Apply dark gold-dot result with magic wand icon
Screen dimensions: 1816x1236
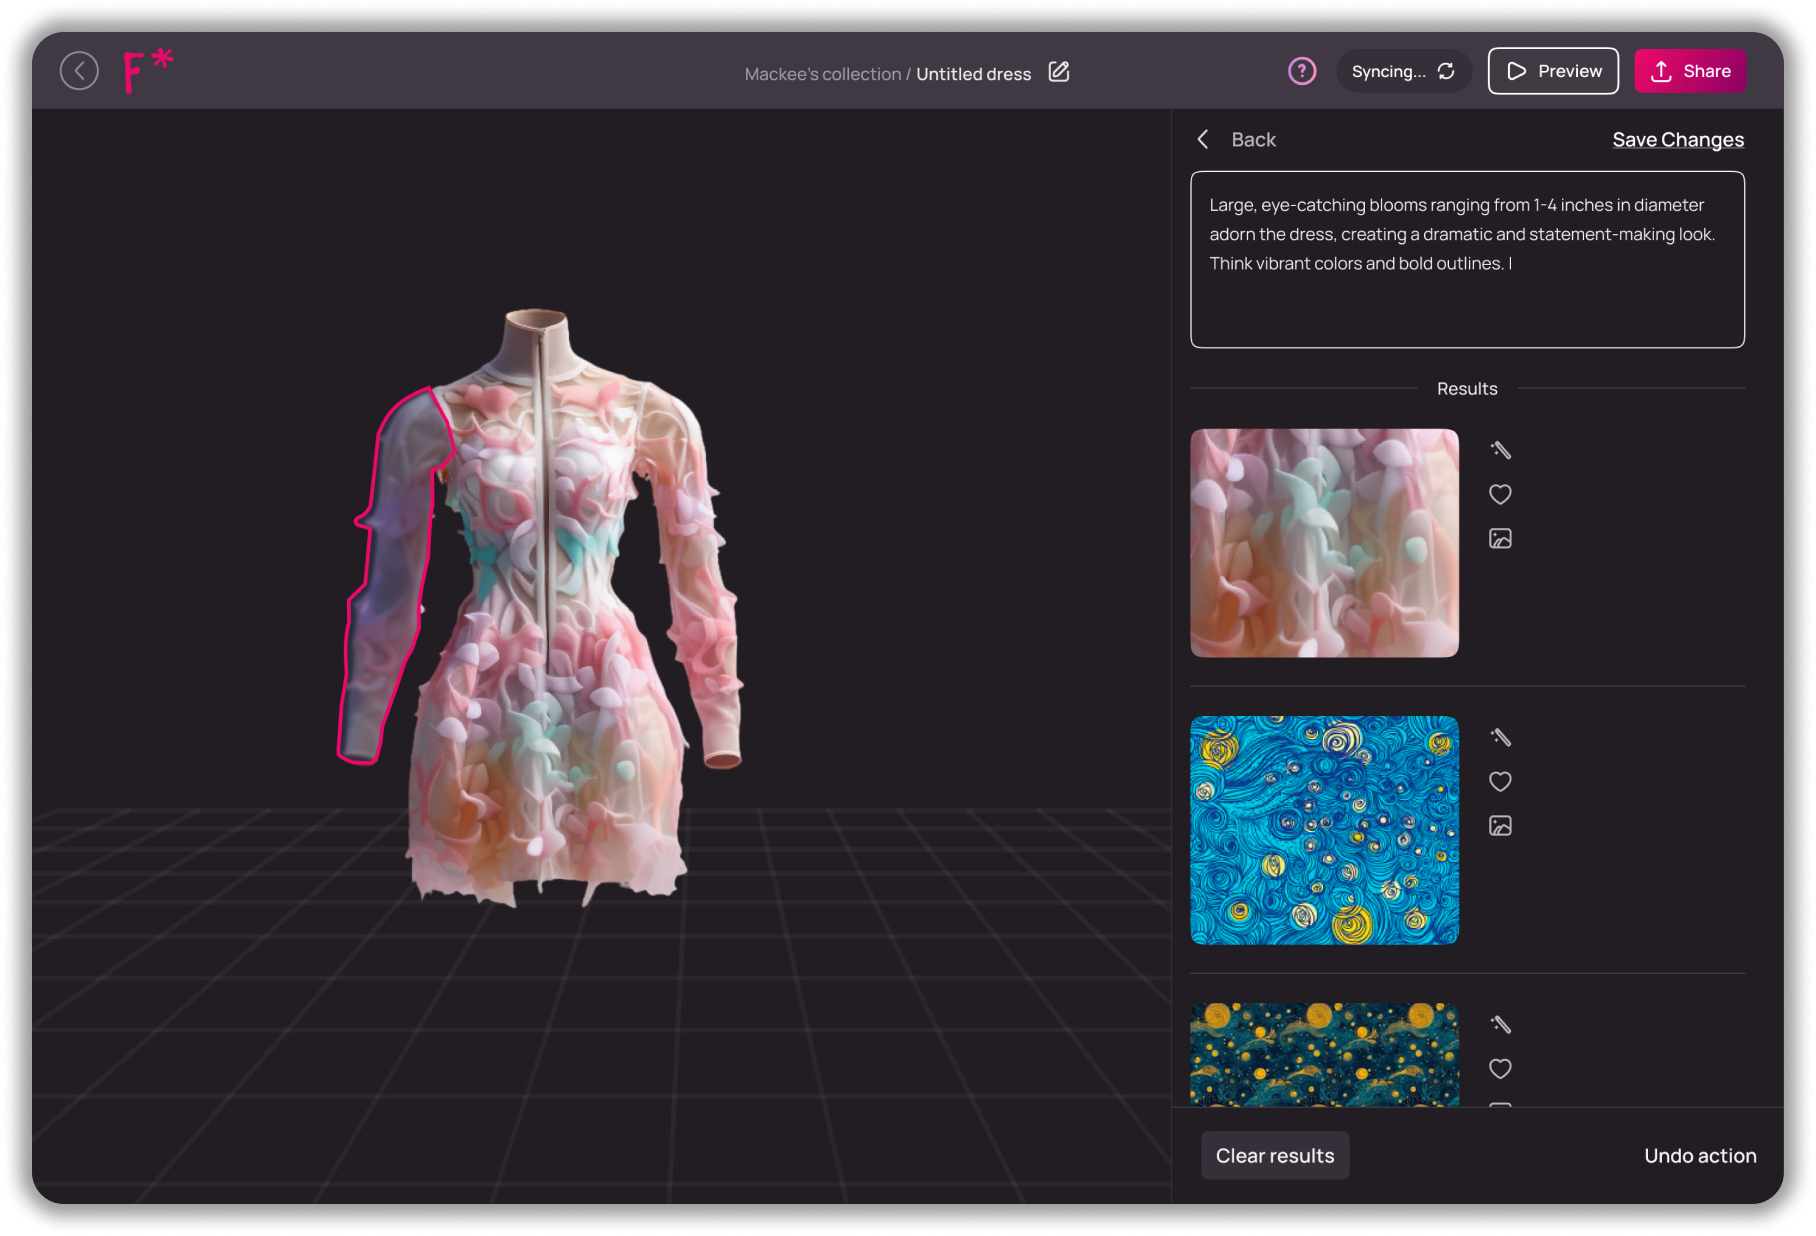[1500, 1024]
